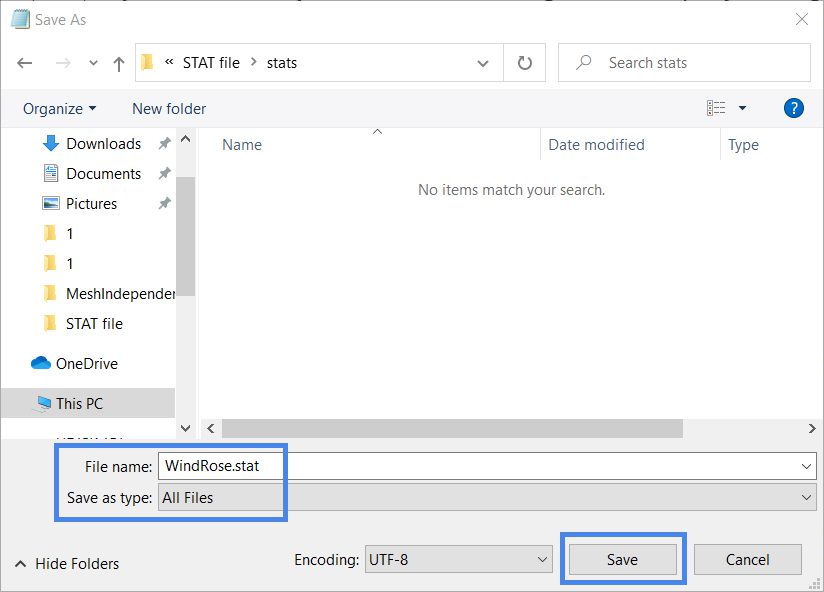The image size is (824, 592).
Task: Open the Save as type dropdown
Action: (804, 497)
